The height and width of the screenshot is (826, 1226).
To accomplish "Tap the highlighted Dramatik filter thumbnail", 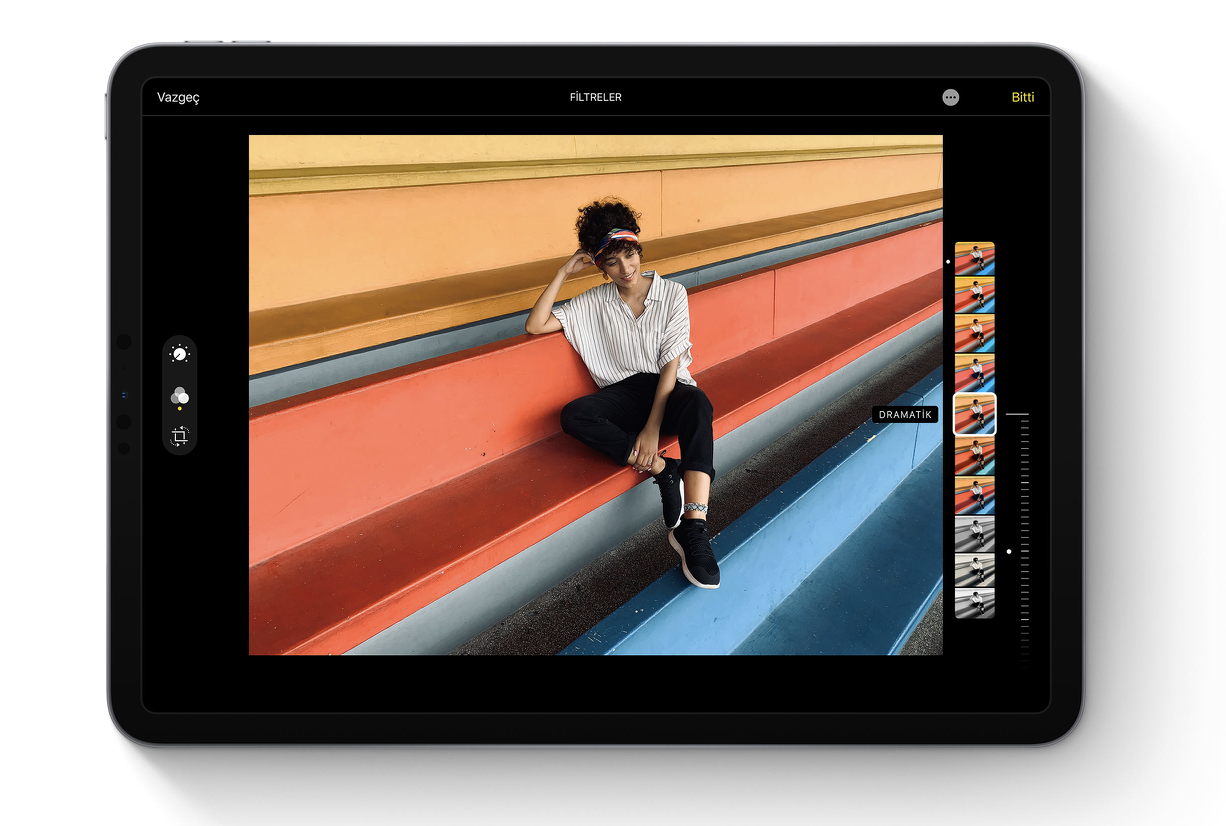I will coord(974,414).
